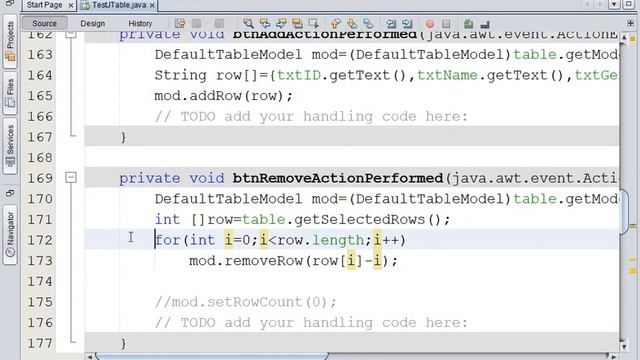Open the documents list dropdown arrow
This screenshot has width=640, height=360.
click(614, 4)
